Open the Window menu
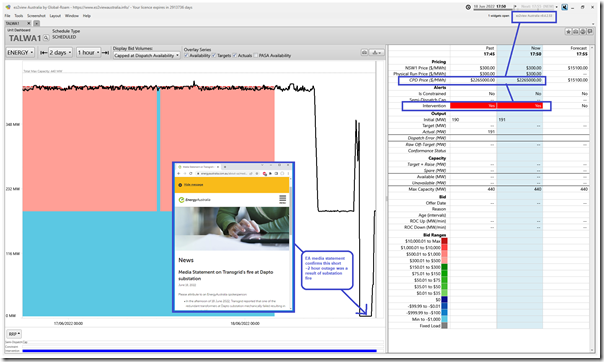This screenshot has width=604, height=362. tap(72, 16)
